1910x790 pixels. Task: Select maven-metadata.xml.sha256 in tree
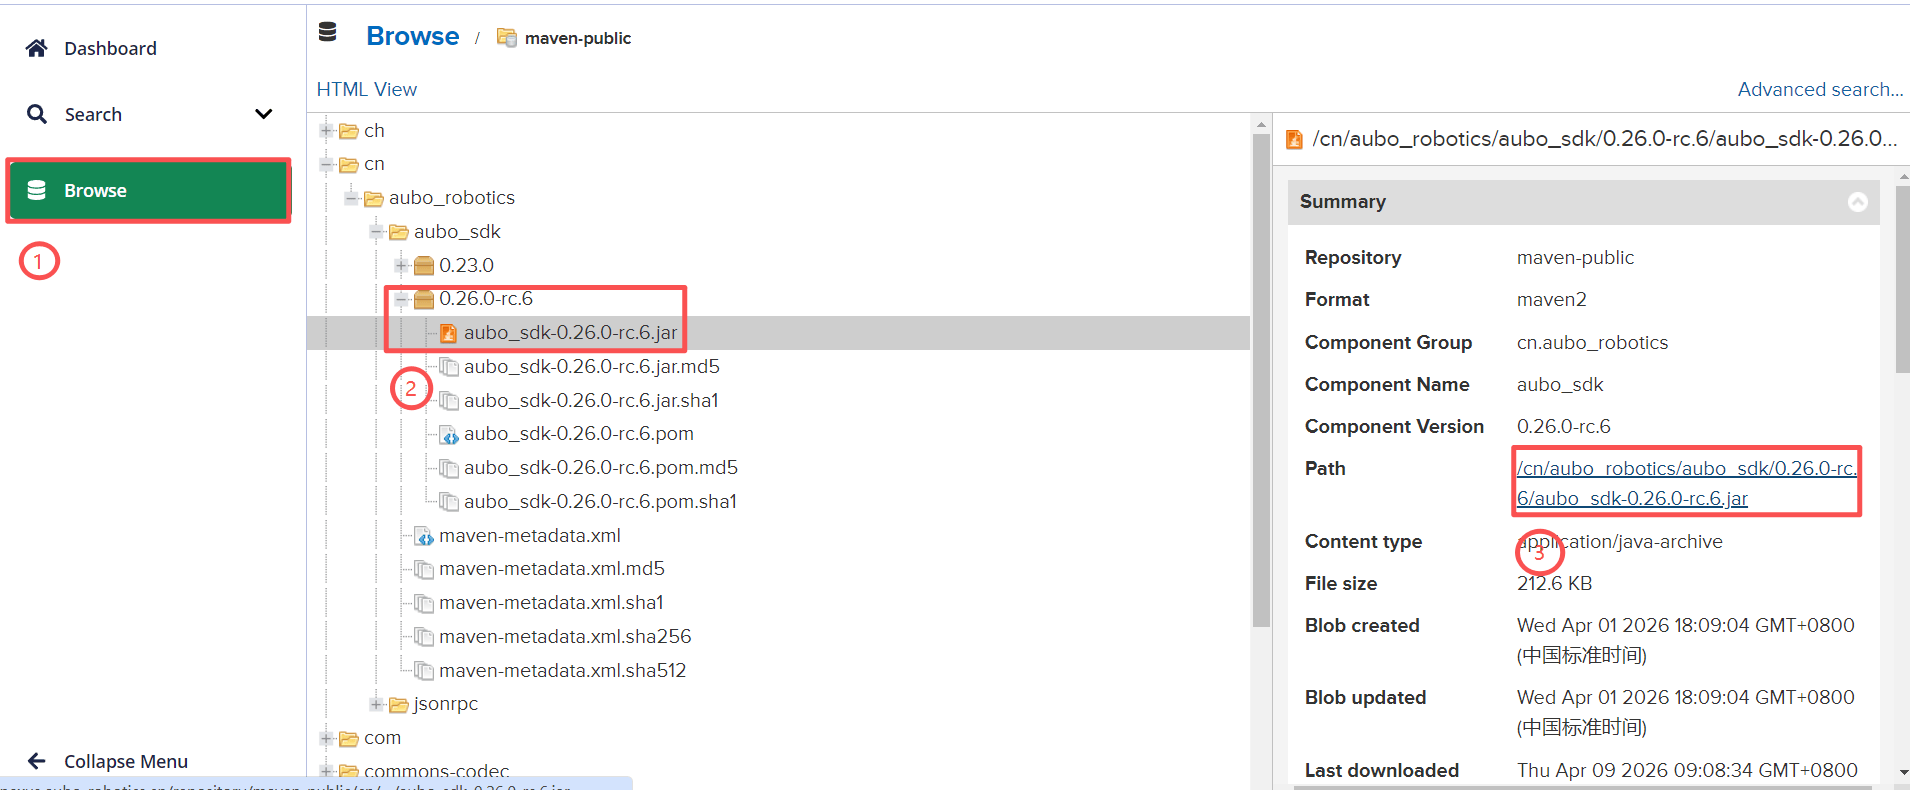565,637
